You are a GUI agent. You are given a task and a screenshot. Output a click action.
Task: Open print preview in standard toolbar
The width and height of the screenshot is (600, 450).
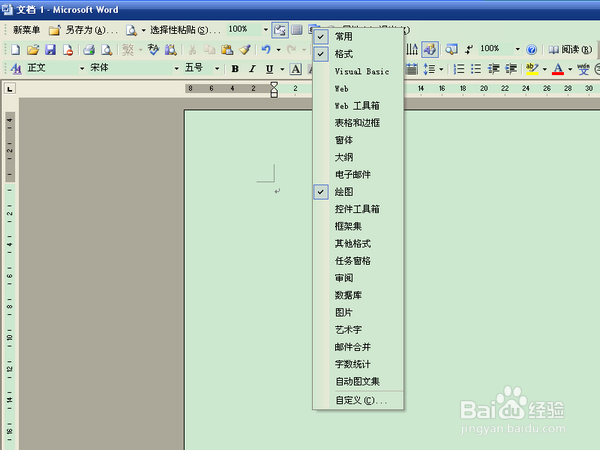[106, 50]
